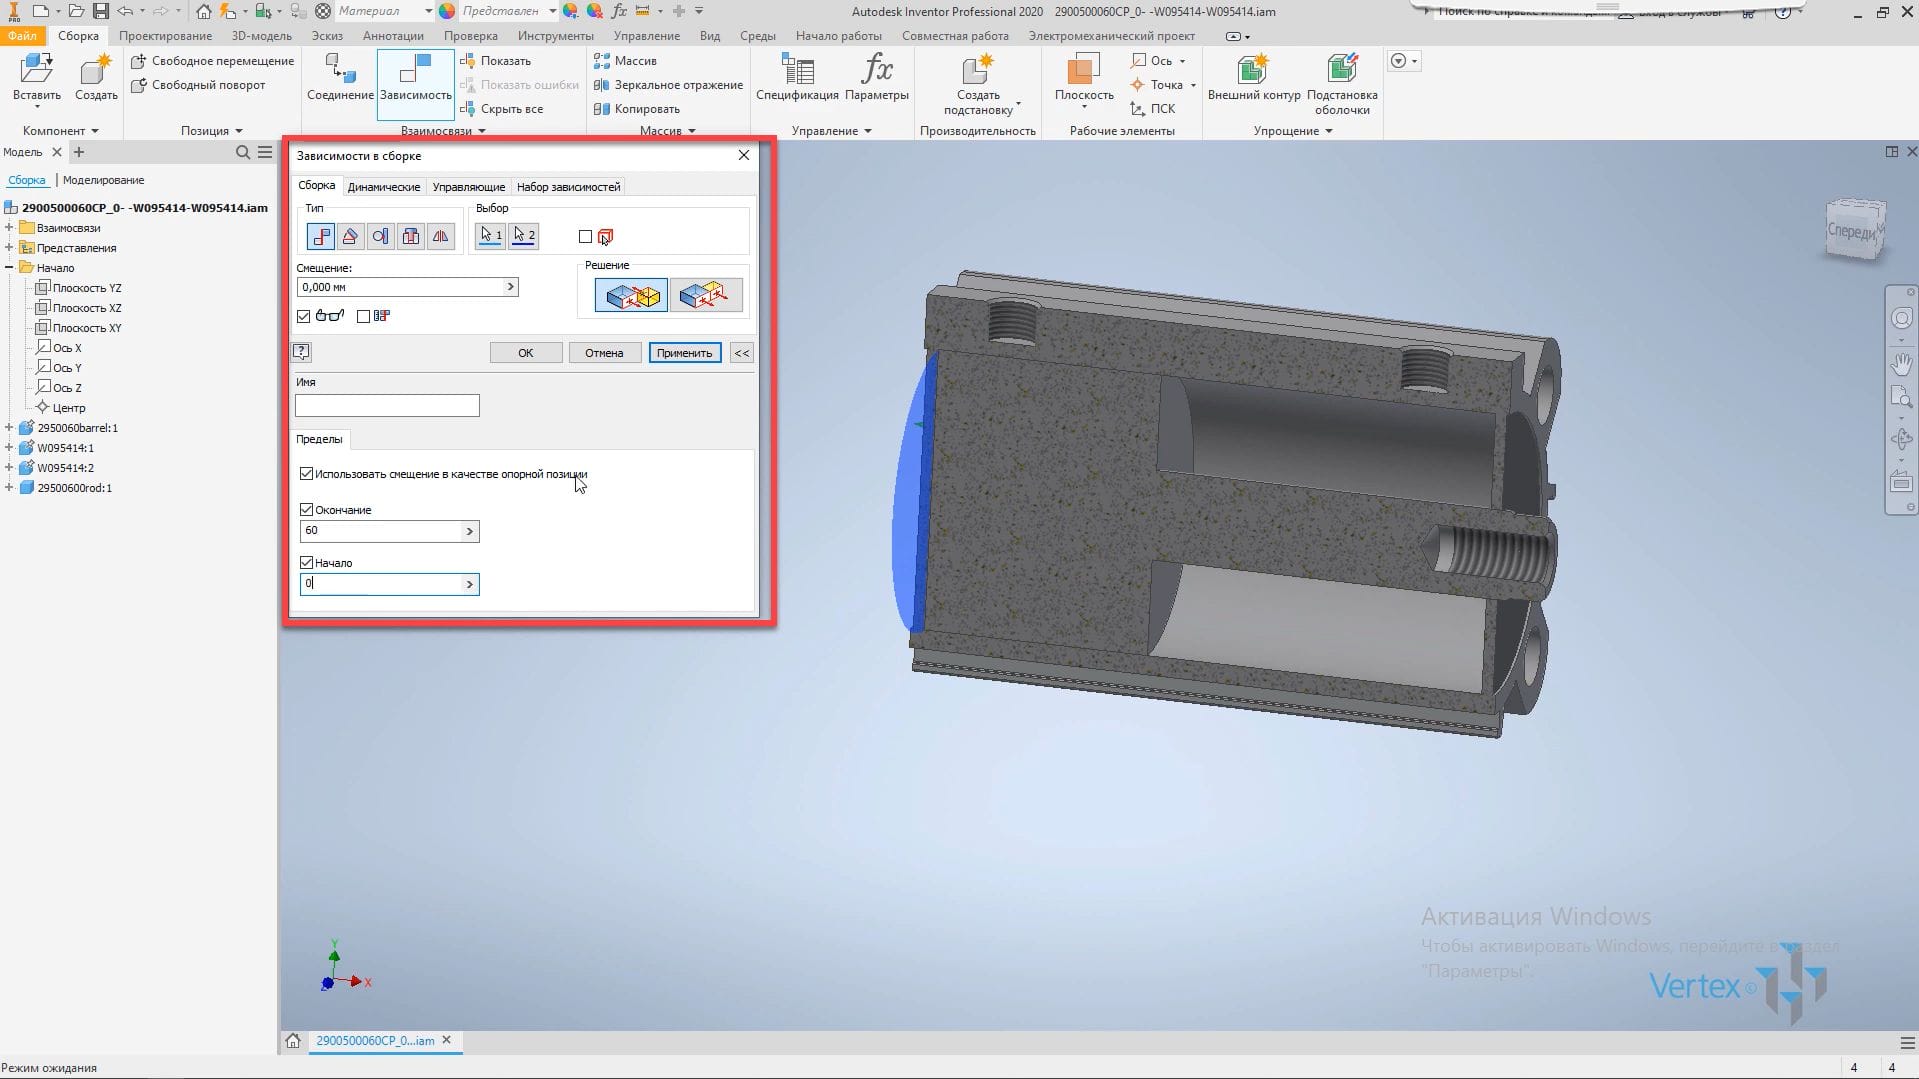Click the Начало value input field

tap(381, 584)
